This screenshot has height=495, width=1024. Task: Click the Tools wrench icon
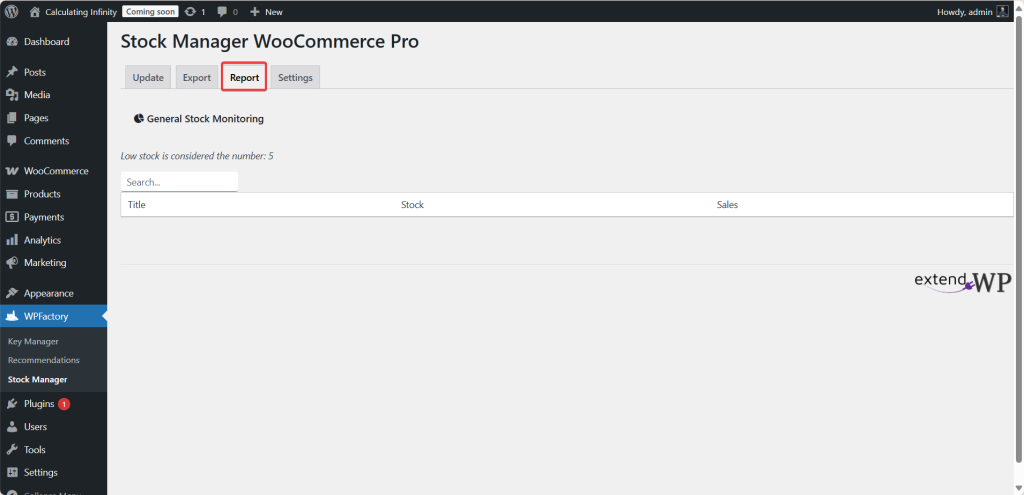[x=12, y=450]
